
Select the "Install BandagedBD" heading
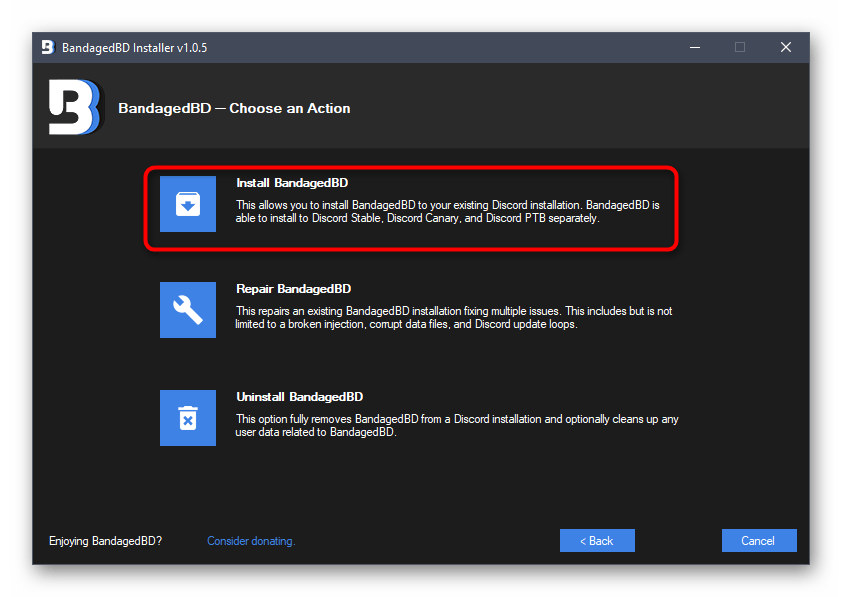click(x=292, y=183)
